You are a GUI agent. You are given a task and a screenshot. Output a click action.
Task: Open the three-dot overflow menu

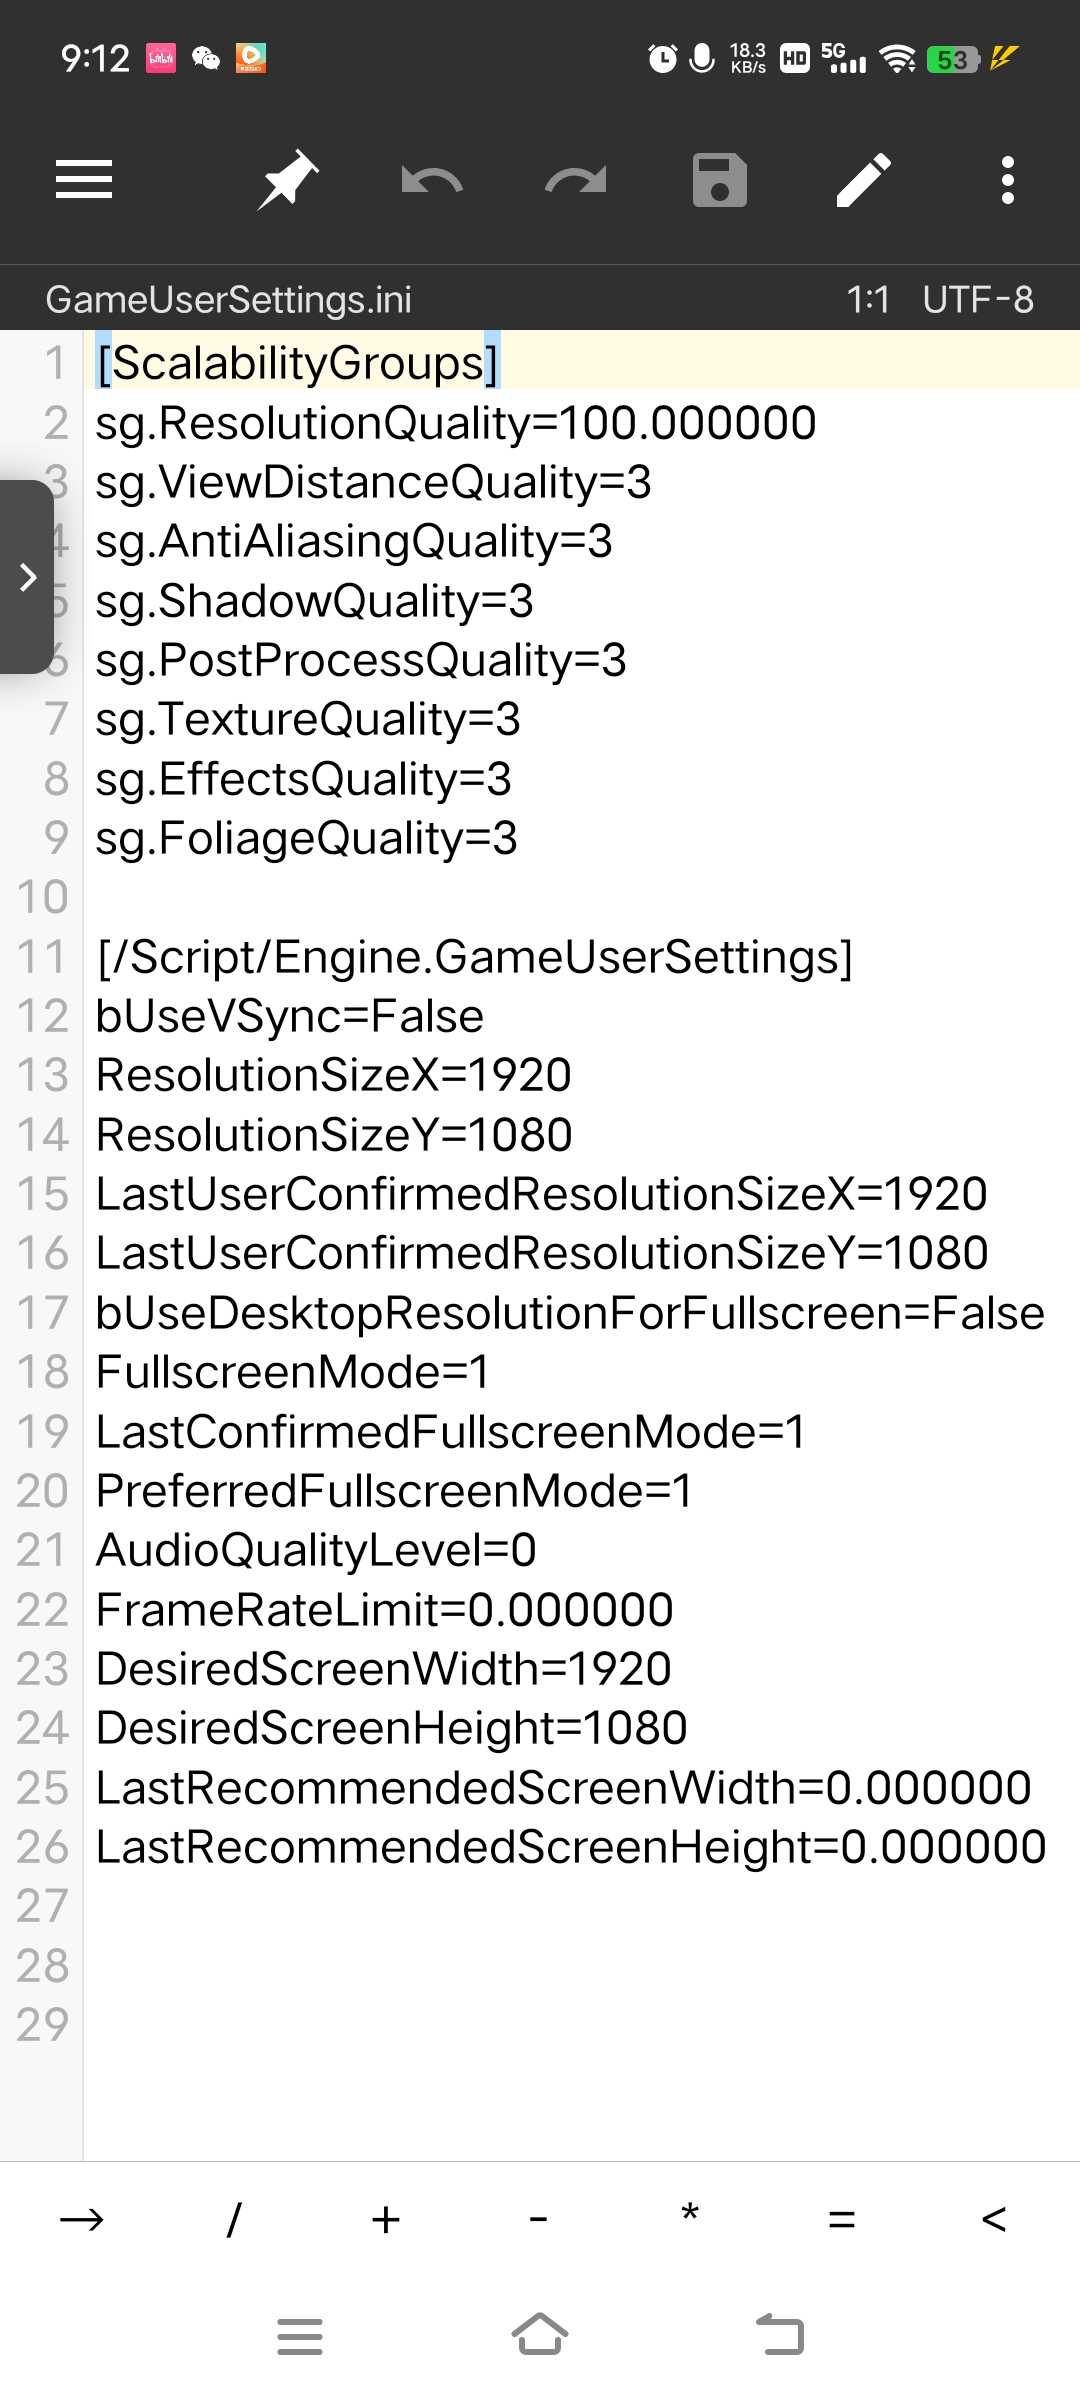coord(1008,180)
